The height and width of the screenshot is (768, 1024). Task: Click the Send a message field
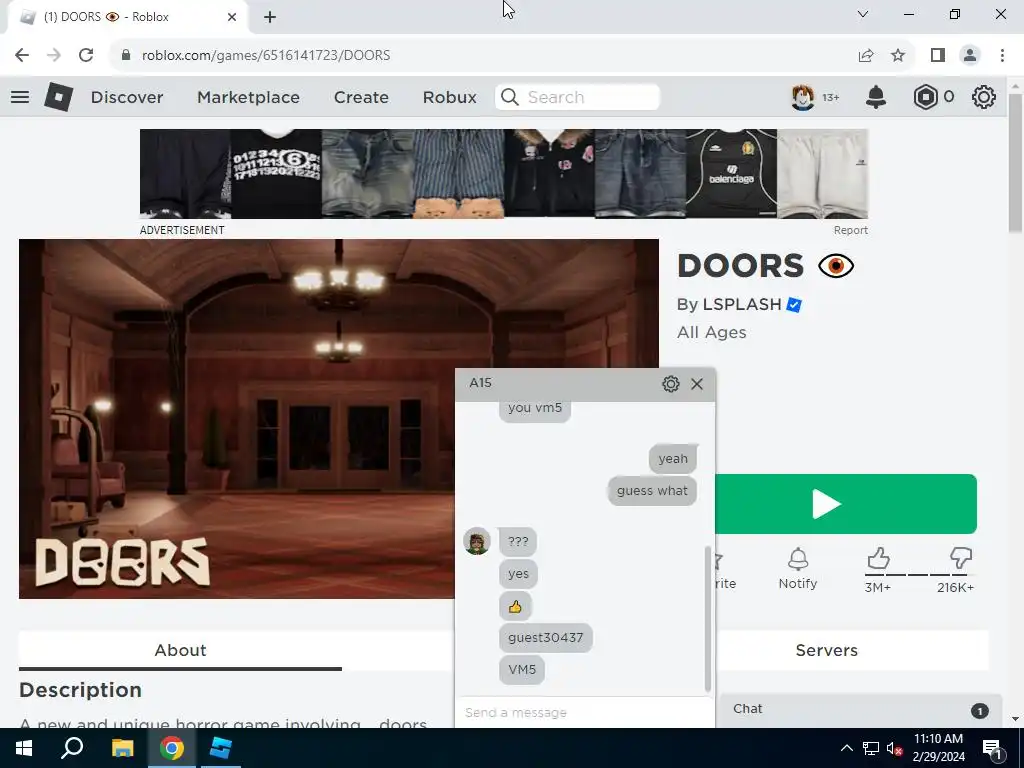click(x=584, y=712)
